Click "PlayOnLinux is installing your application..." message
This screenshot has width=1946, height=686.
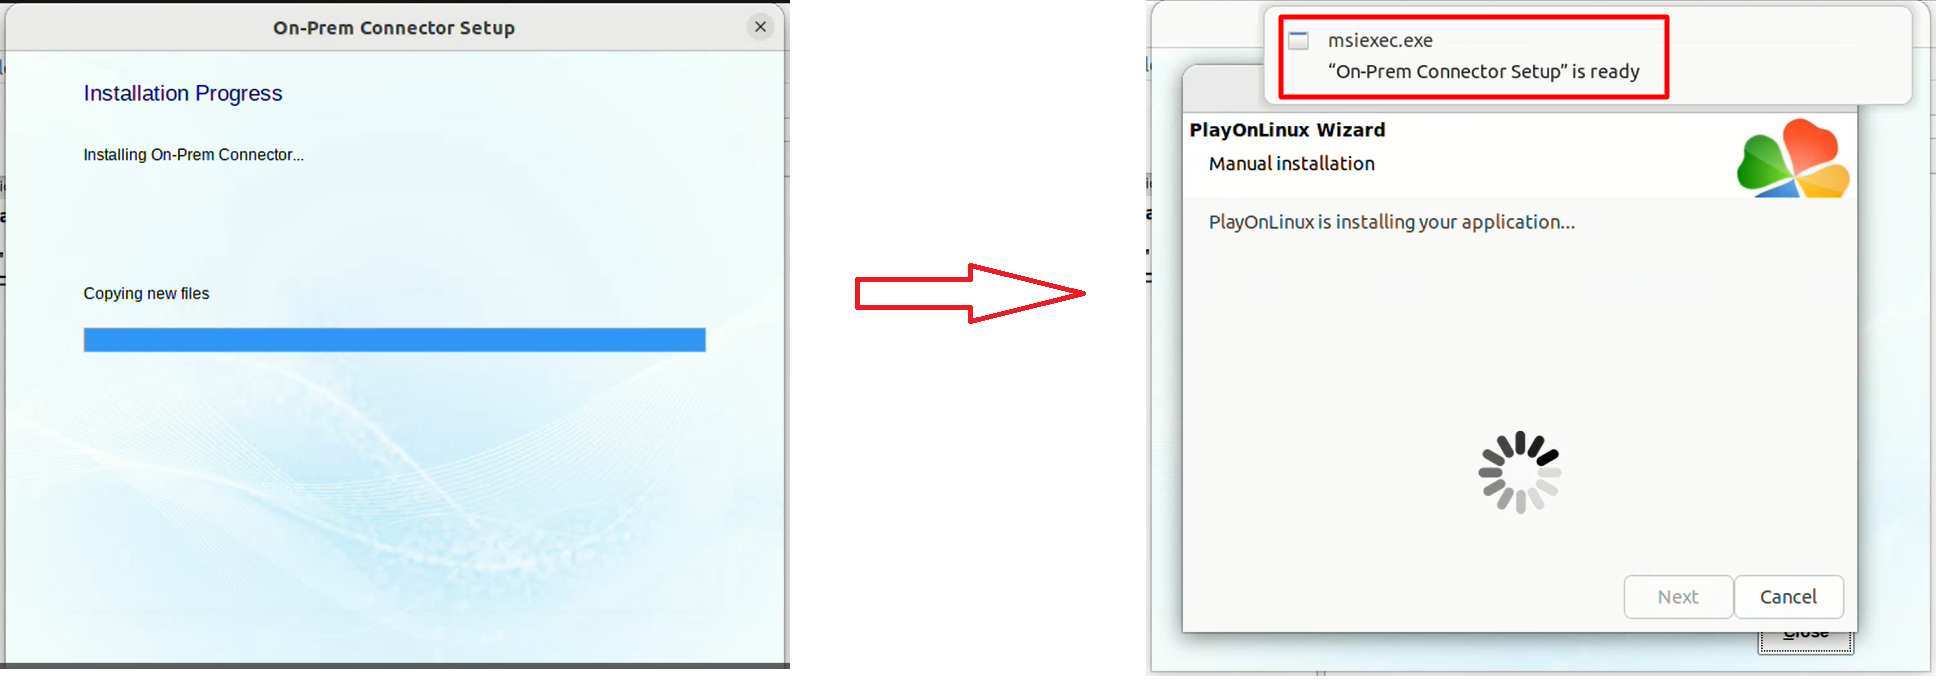pos(1392,222)
